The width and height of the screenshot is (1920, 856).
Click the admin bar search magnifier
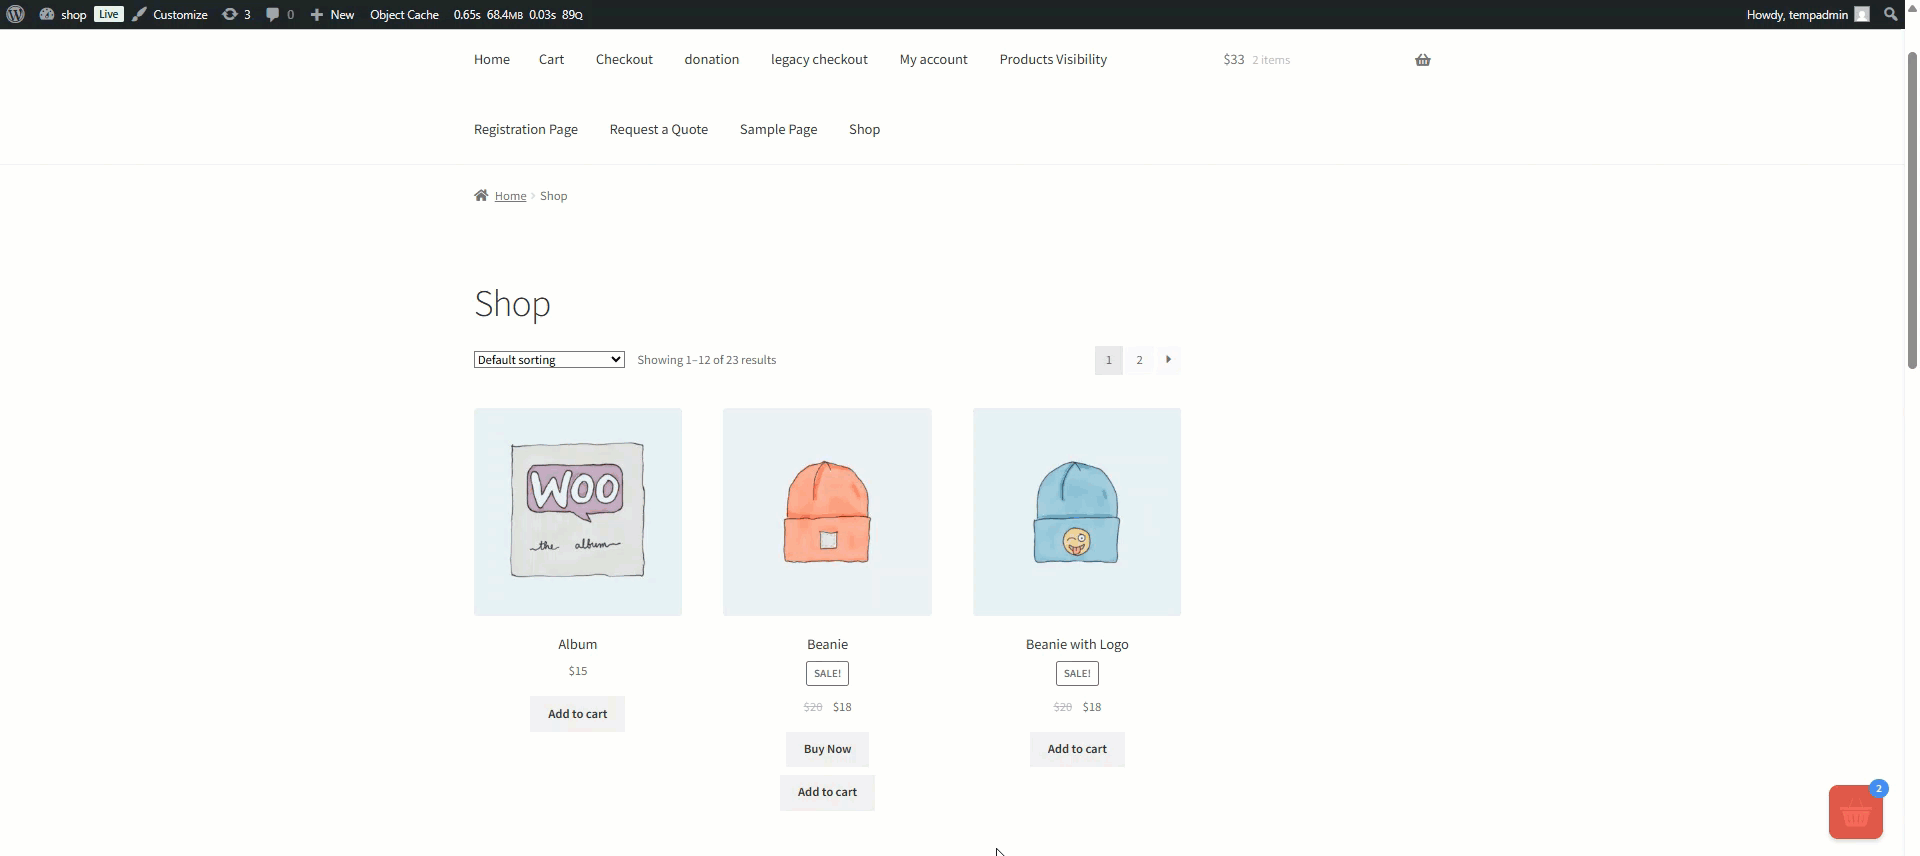tap(1890, 14)
